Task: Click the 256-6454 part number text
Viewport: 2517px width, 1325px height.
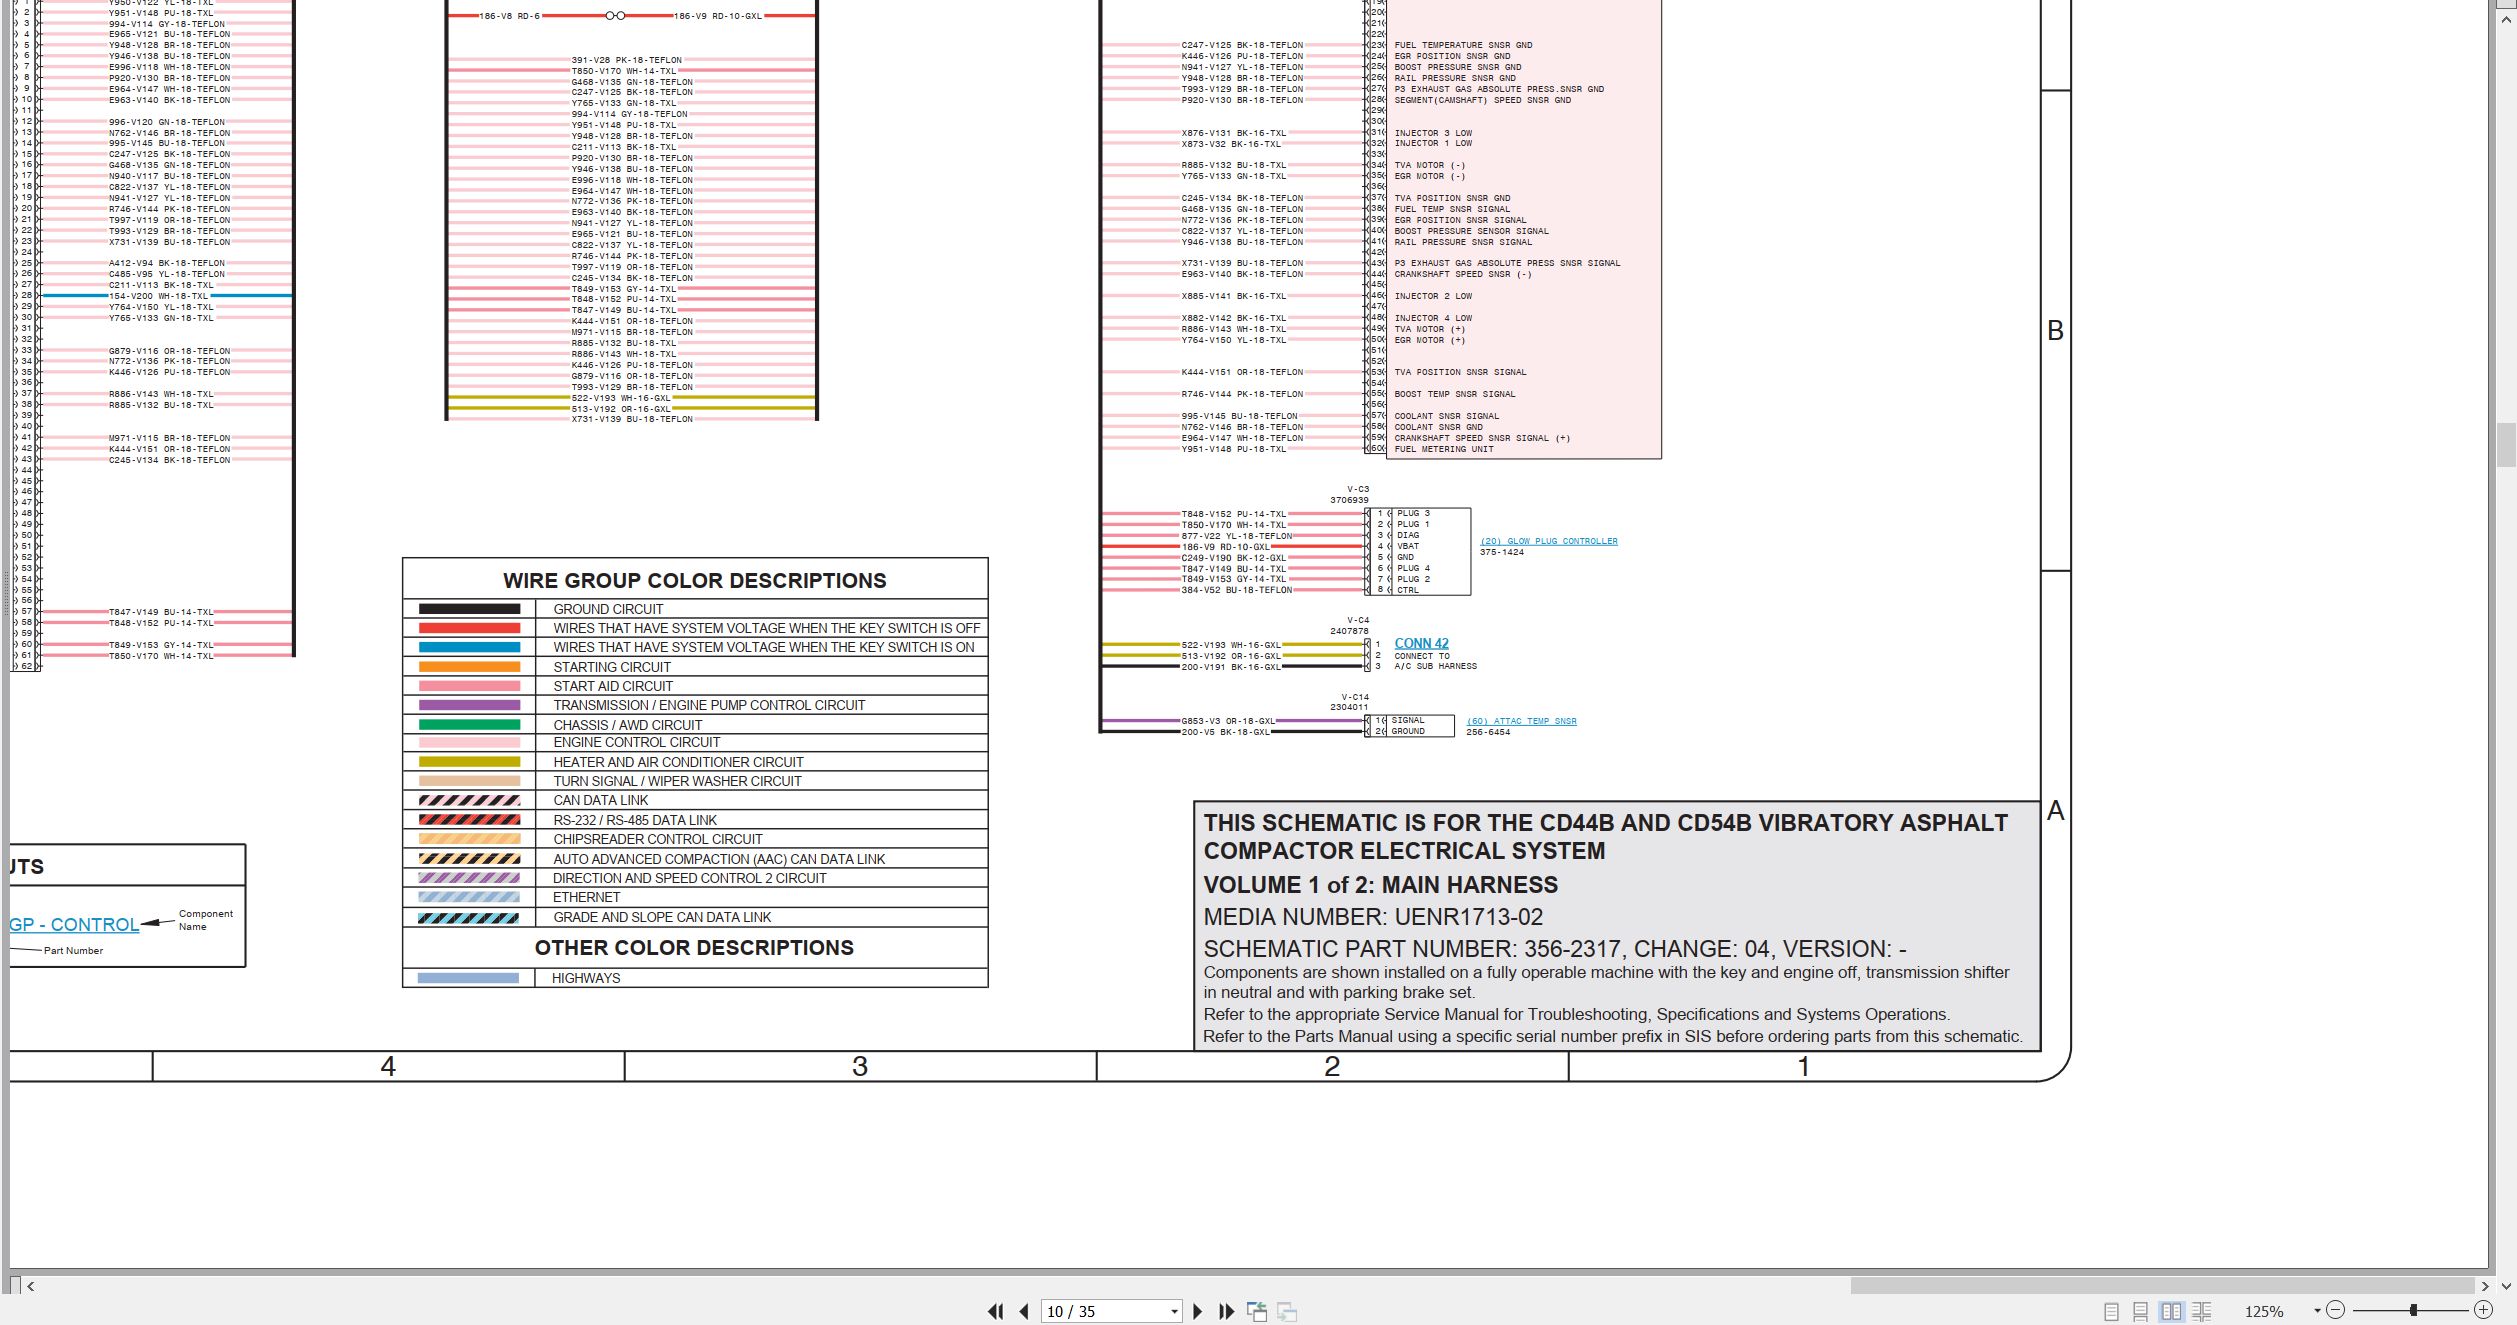Action: [x=1488, y=732]
